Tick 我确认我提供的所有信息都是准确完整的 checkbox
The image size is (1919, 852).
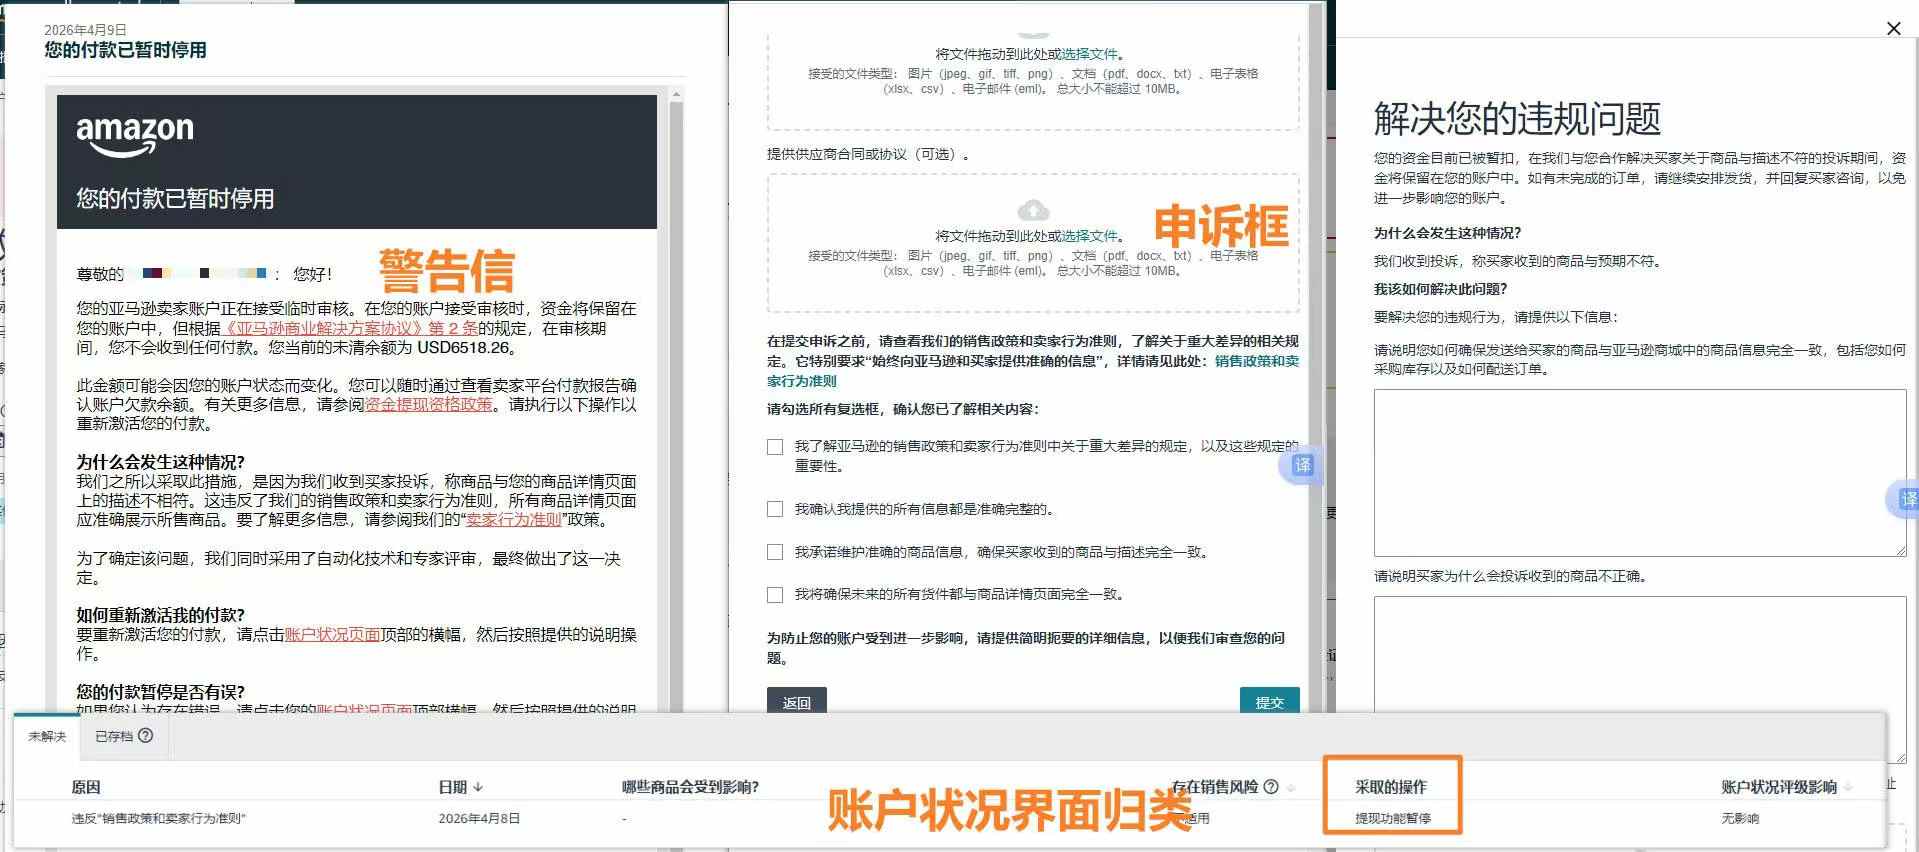pos(775,509)
